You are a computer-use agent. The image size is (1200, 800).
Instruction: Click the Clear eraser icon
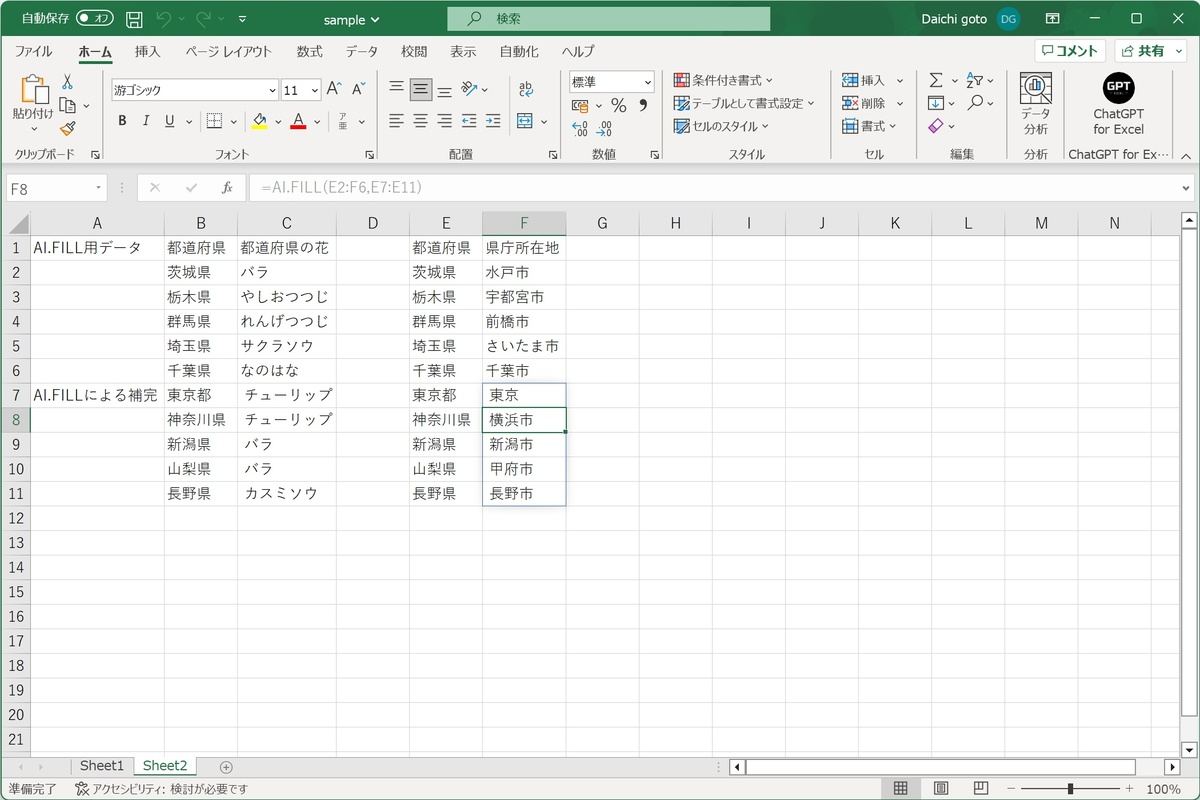tap(936, 126)
